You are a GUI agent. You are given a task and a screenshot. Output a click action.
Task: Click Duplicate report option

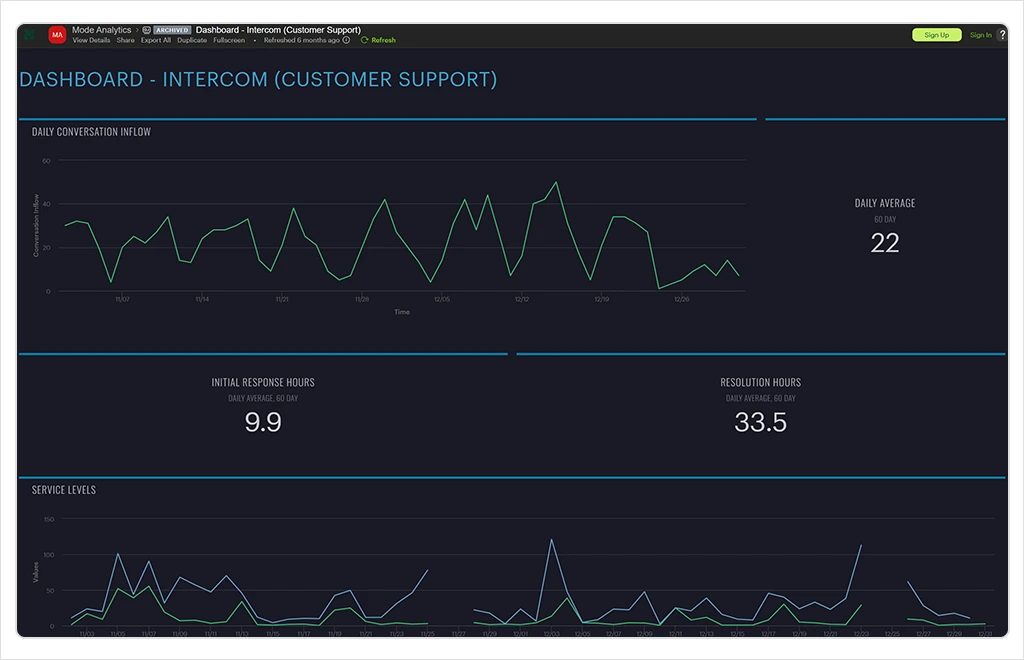click(192, 41)
